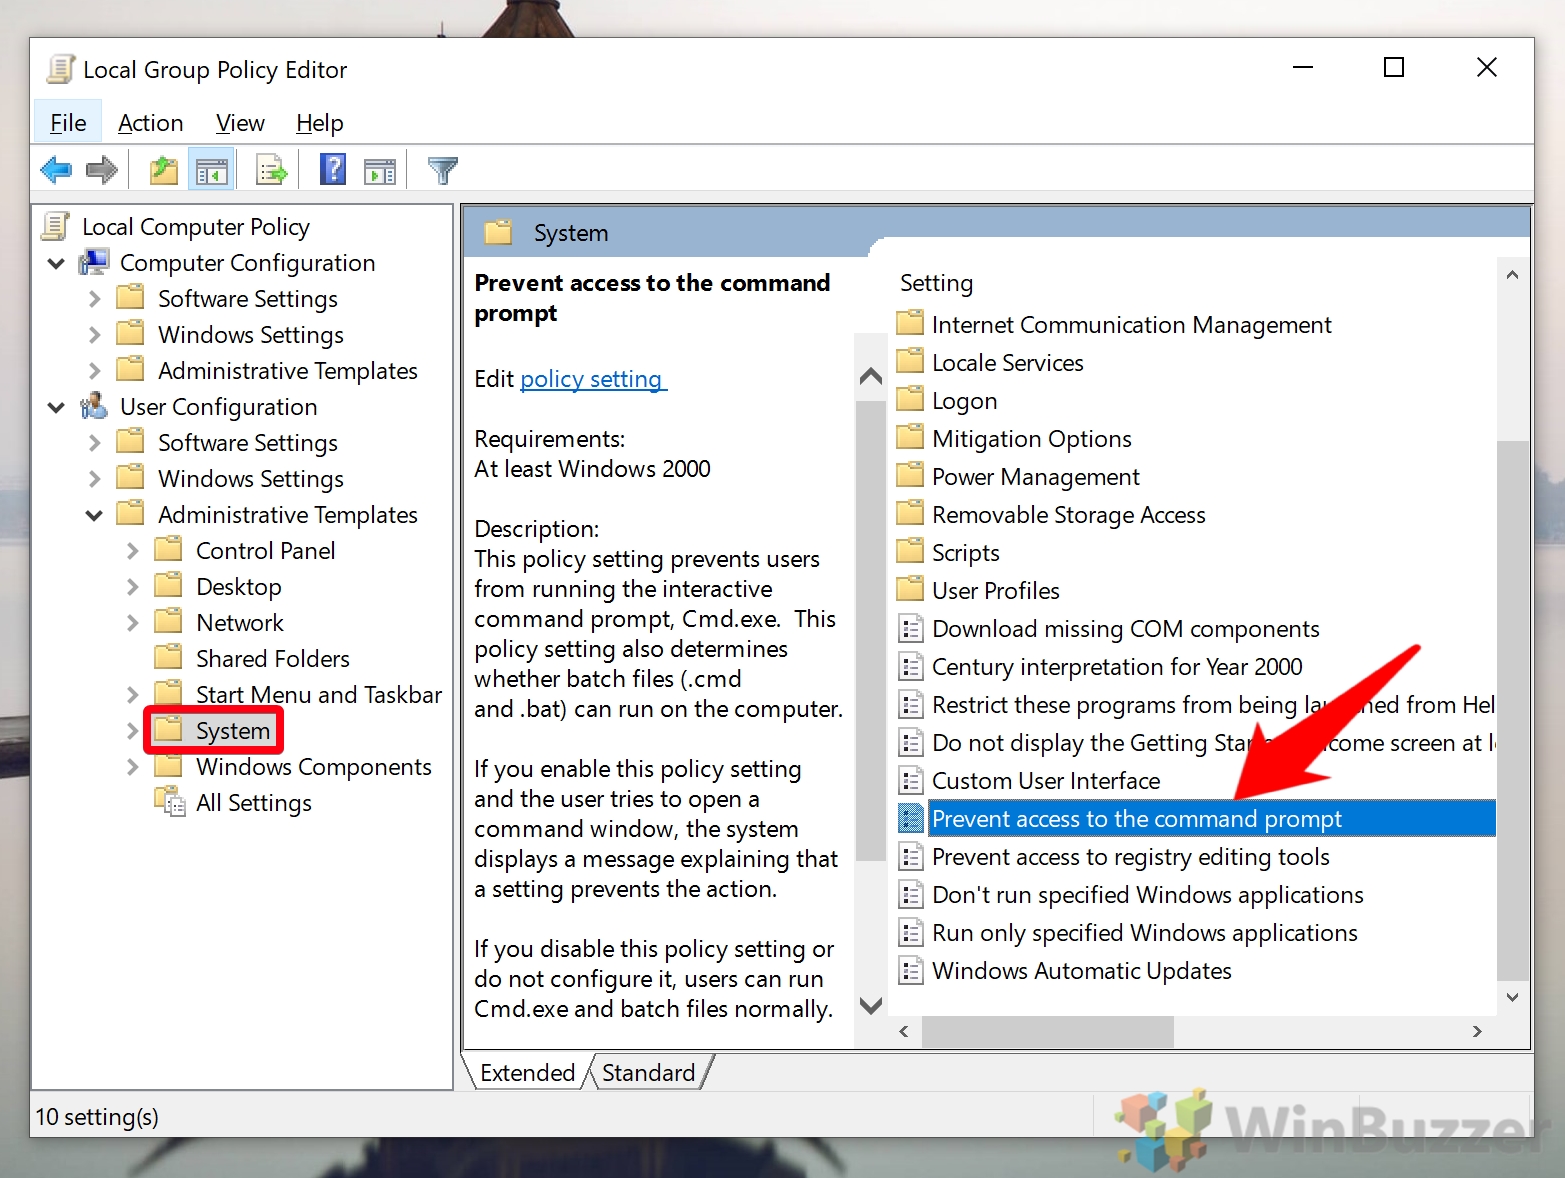Switch to the Standard tab
The height and width of the screenshot is (1178, 1565).
tap(648, 1071)
